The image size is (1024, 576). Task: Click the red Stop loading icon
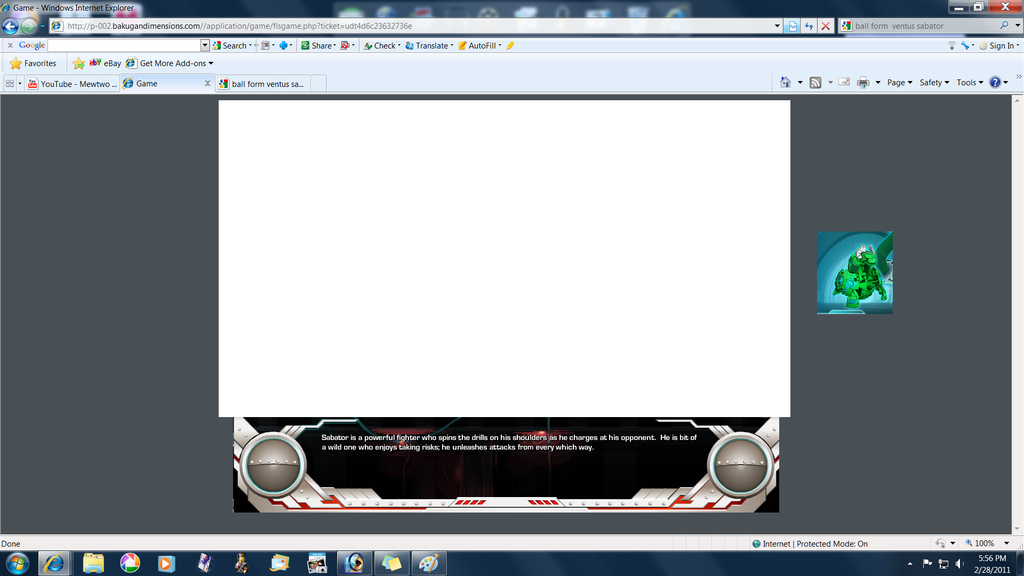pyautogui.click(x=825, y=26)
